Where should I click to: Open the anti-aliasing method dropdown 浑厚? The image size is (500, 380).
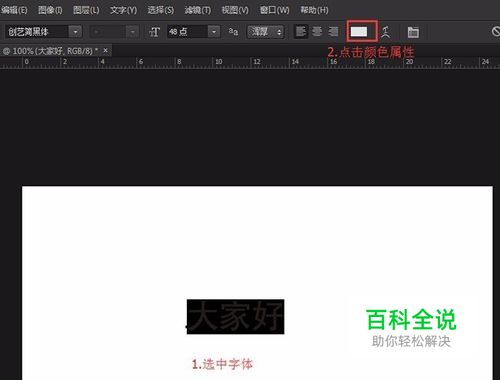[x=266, y=32]
